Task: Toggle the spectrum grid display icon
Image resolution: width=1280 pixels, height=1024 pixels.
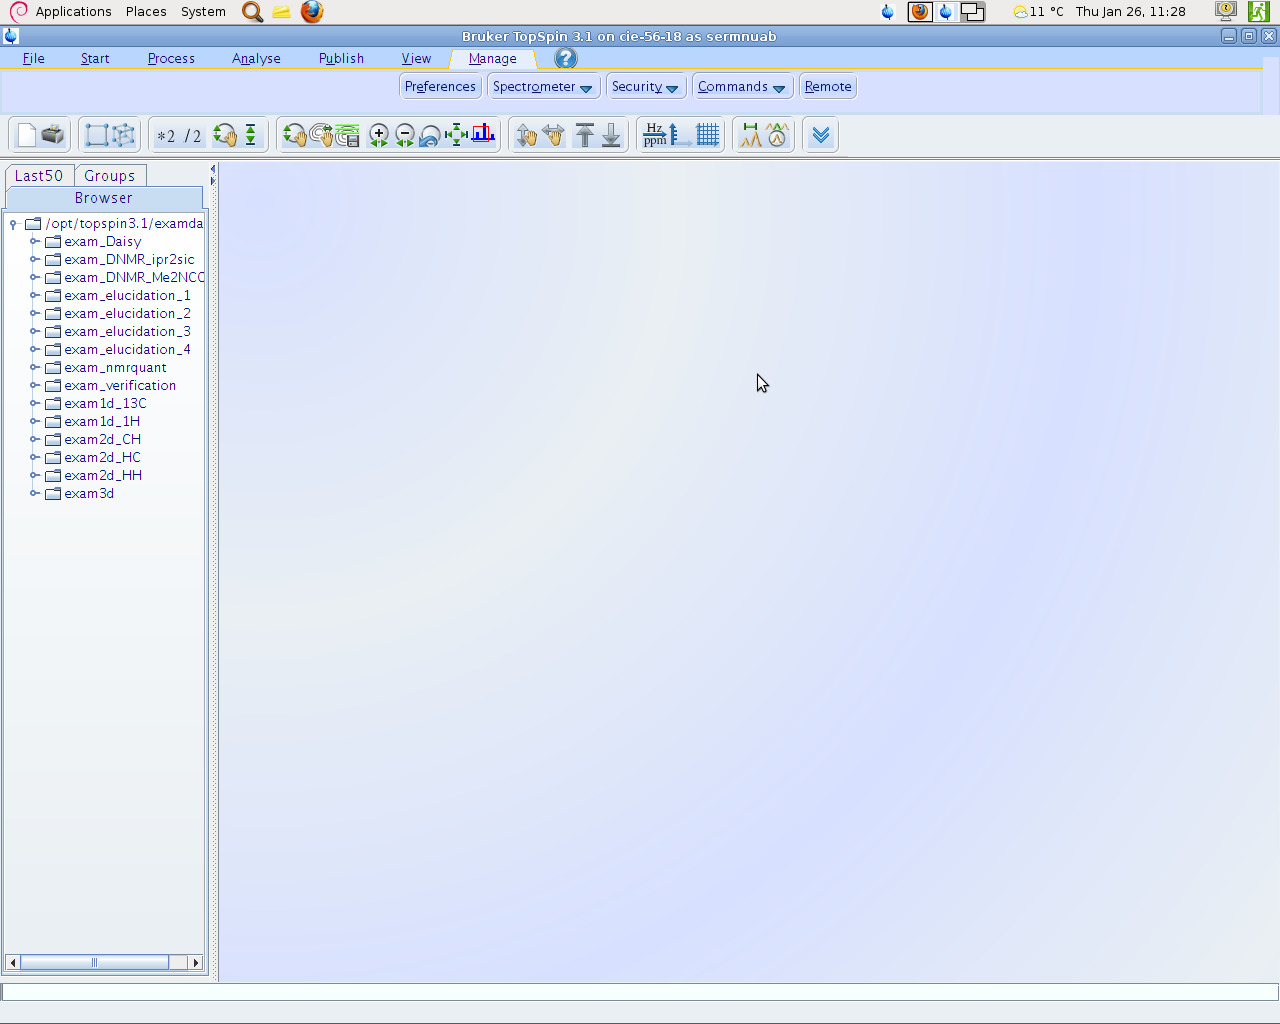Action: (708, 135)
